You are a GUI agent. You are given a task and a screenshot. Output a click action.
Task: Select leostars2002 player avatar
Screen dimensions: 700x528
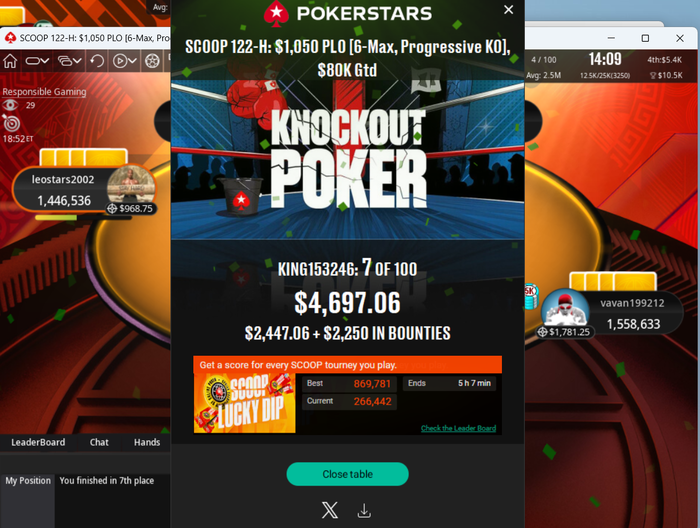point(131,187)
